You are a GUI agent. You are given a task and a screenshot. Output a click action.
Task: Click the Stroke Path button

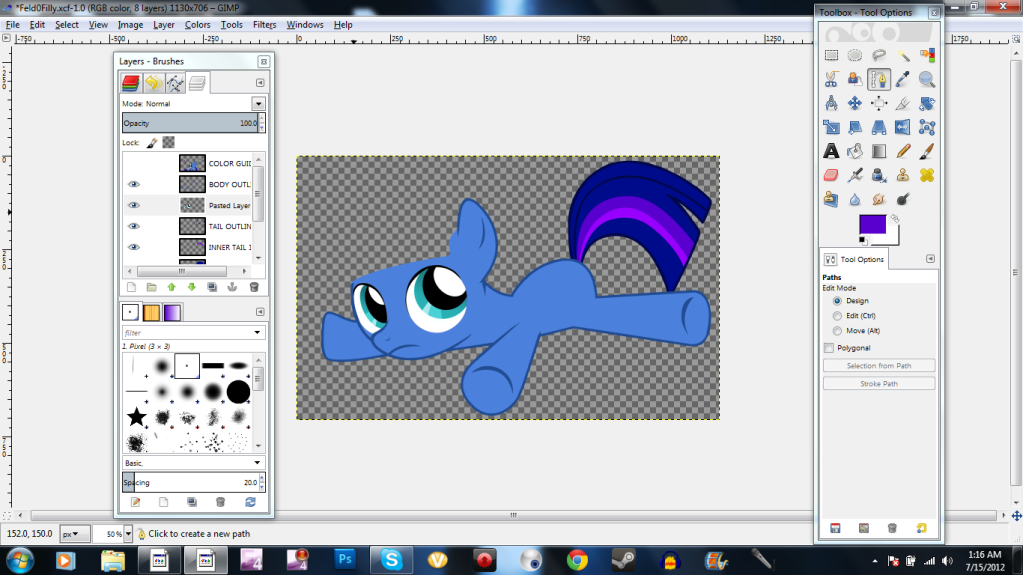click(x=878, y=383)
